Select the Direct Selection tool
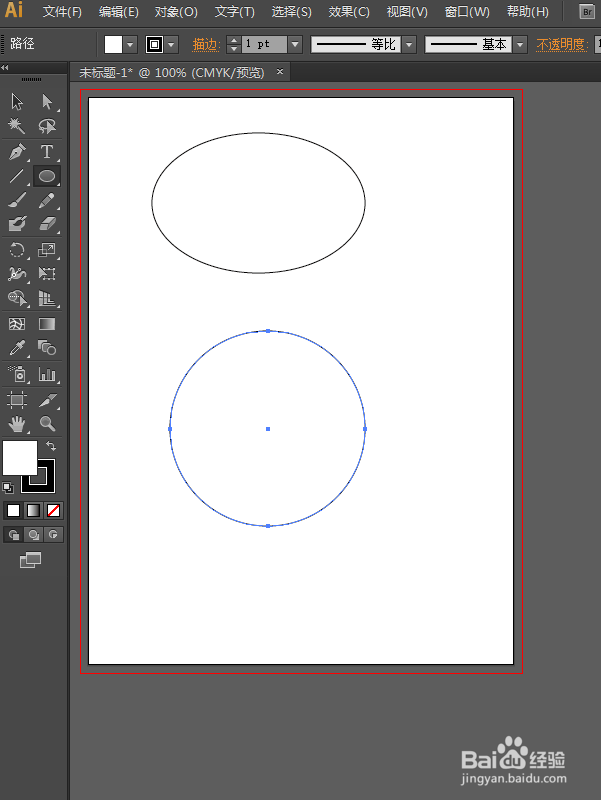Viewport: 601px width, 800px height. [47, 102]
